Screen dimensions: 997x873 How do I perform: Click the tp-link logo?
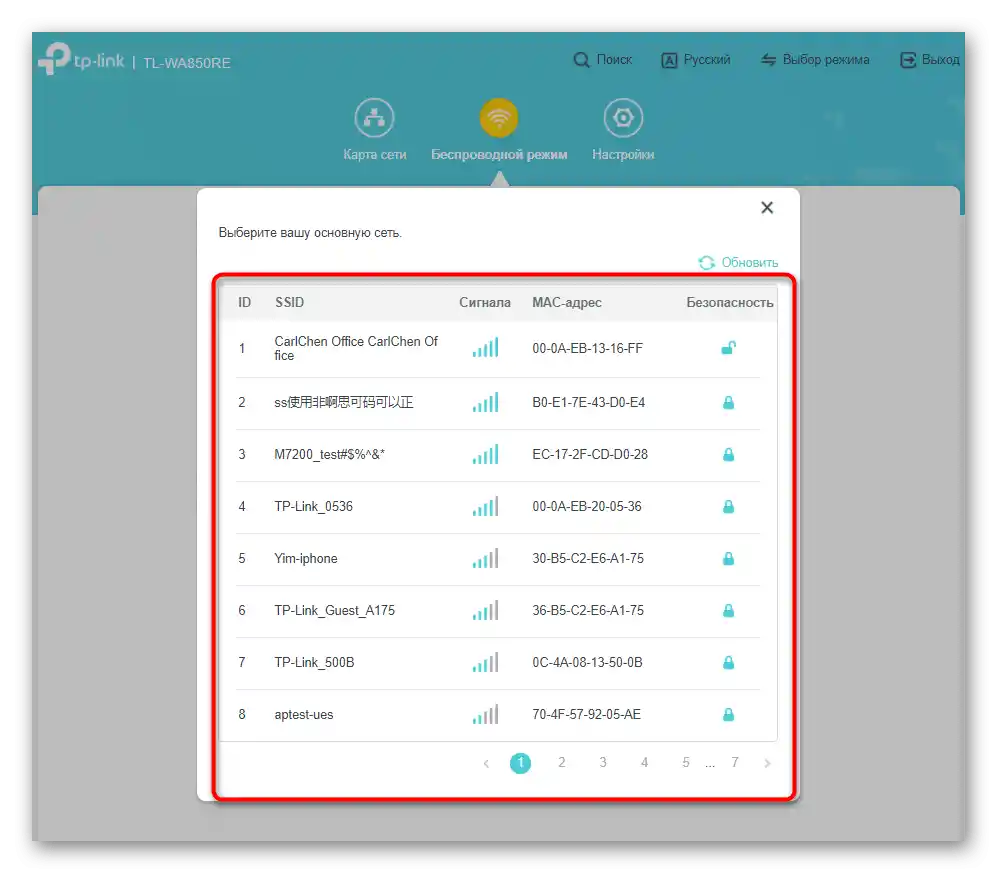pyautogui.click(x=81, y=59)
